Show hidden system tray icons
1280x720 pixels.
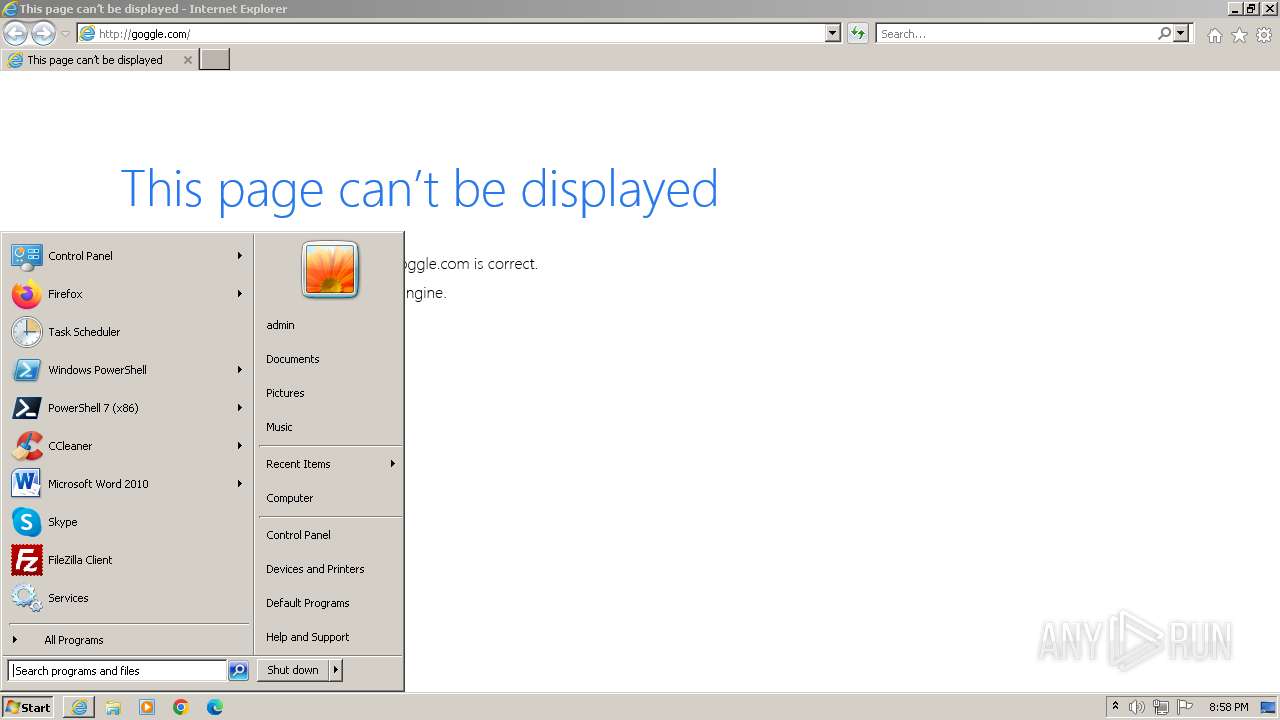[1115, 707]
